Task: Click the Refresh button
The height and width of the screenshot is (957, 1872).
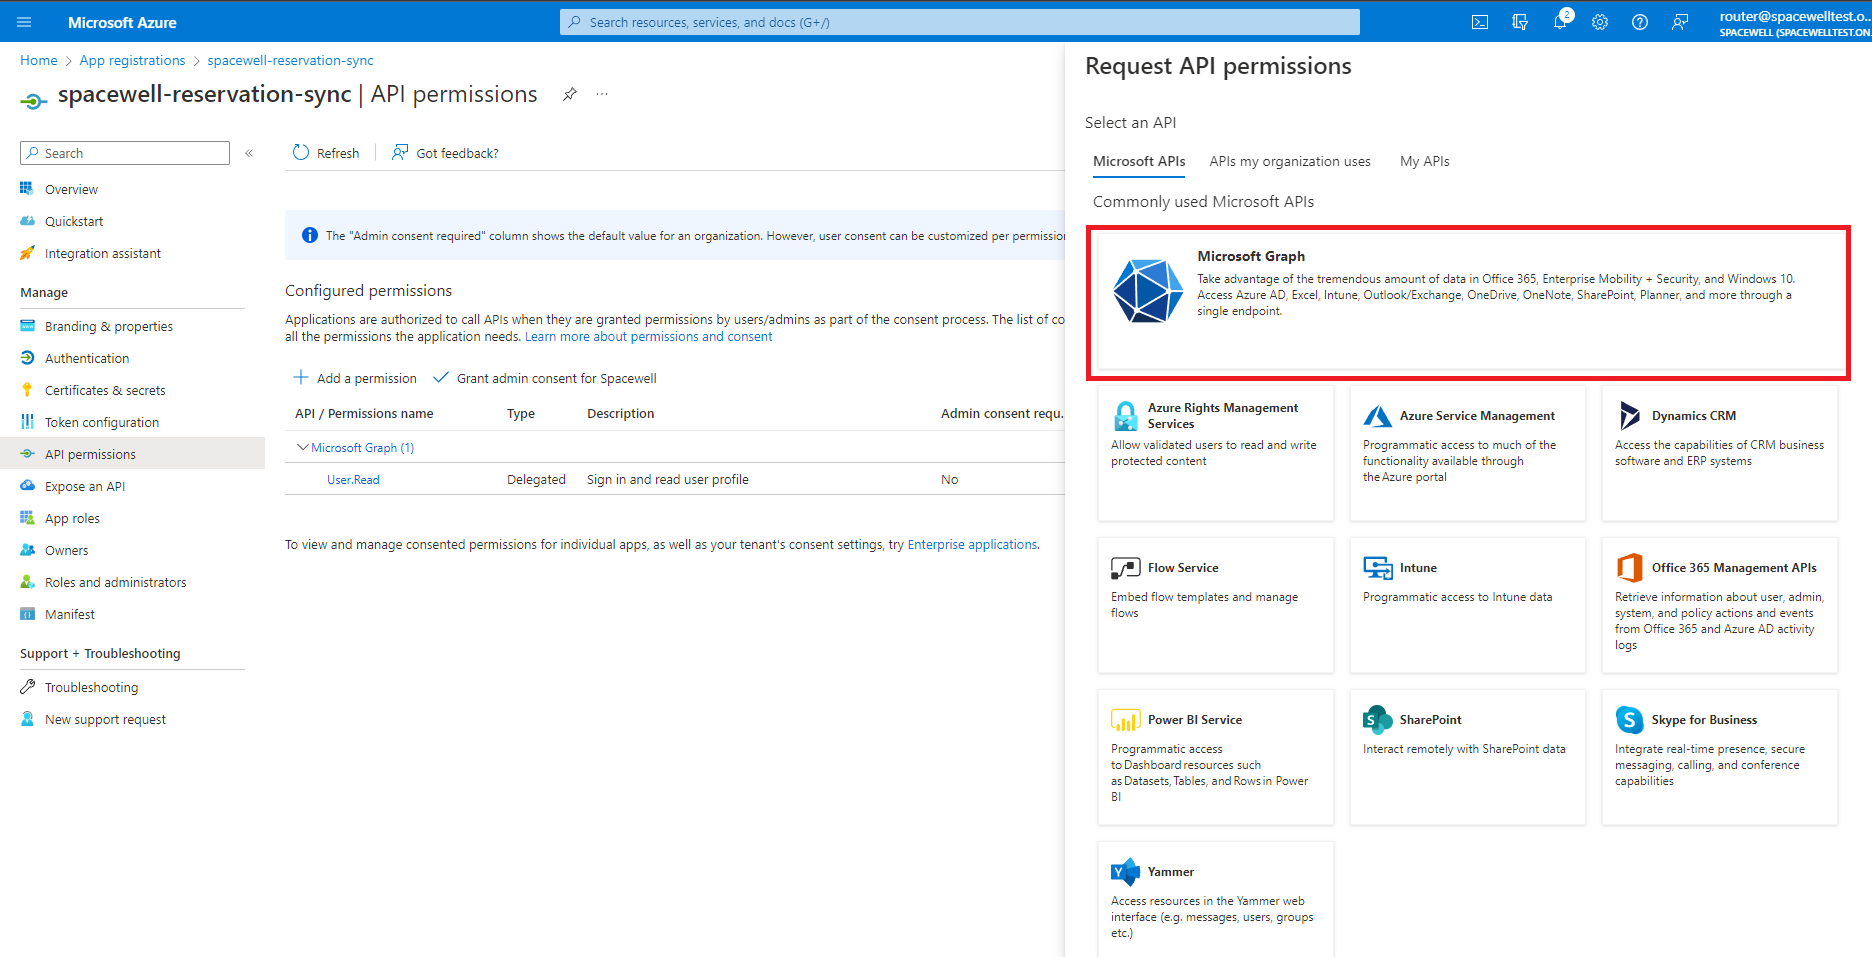Action: click(326, 153)
